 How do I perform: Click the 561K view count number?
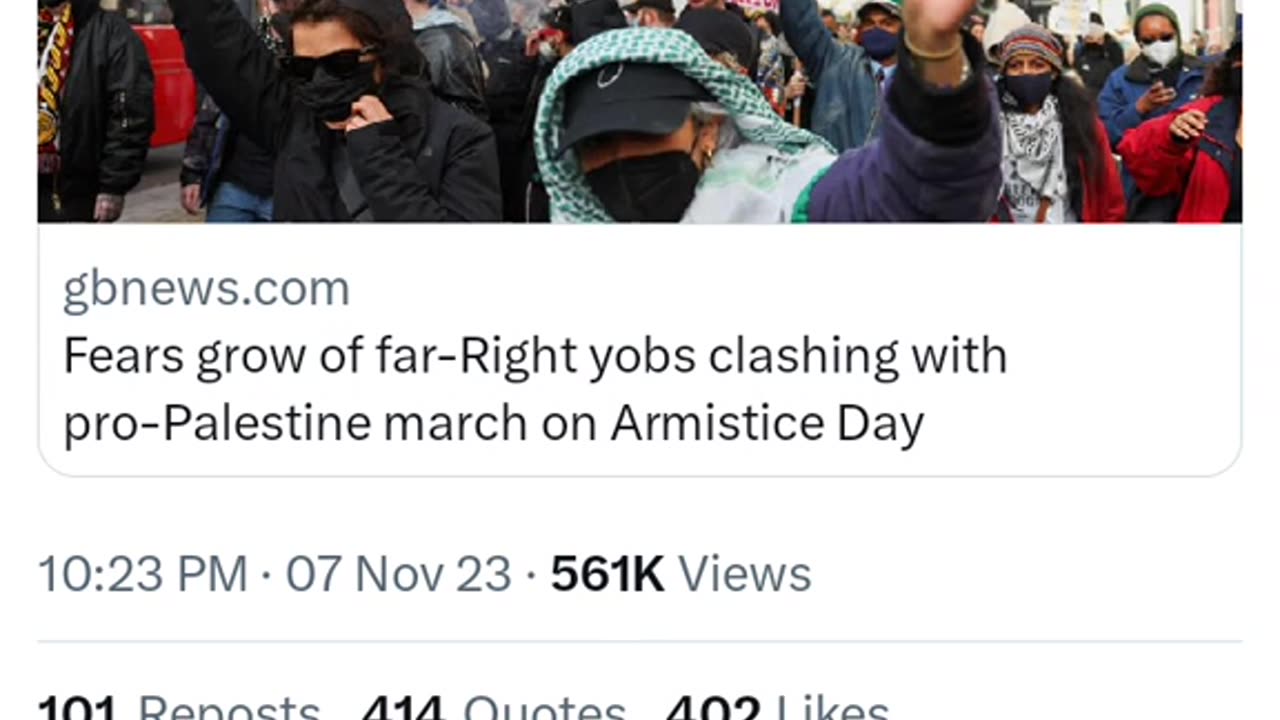(x=607, y=575)
